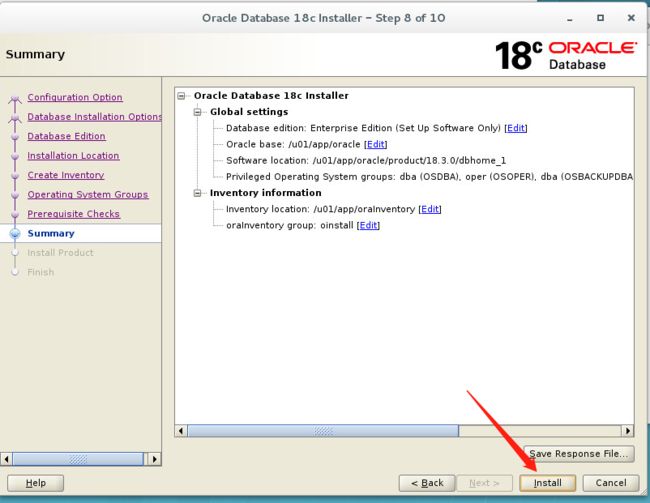Image resolution: width=650 pixels, height=503 pixels.
Task: Collapse the Global settings tree node
Action: (x=197, y=112)
